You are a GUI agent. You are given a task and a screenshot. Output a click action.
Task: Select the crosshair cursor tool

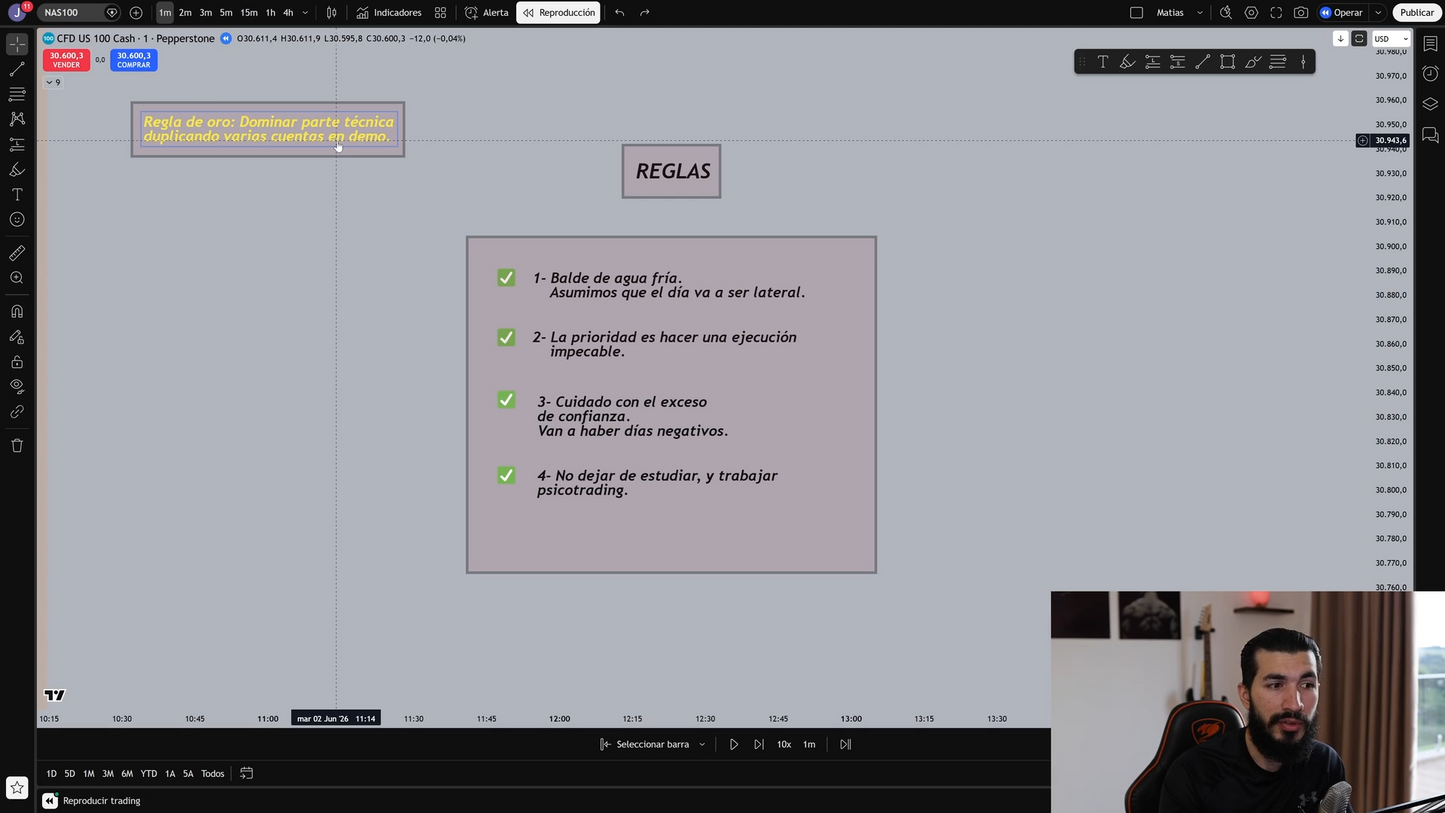coord(17,45)
